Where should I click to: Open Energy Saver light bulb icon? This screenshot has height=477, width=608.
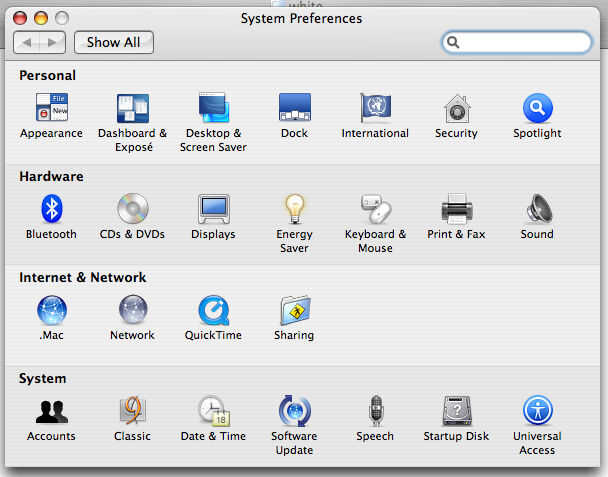pos(295,209)
